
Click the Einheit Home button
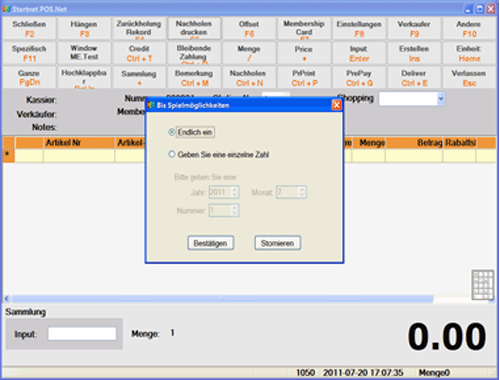point(469,53)
